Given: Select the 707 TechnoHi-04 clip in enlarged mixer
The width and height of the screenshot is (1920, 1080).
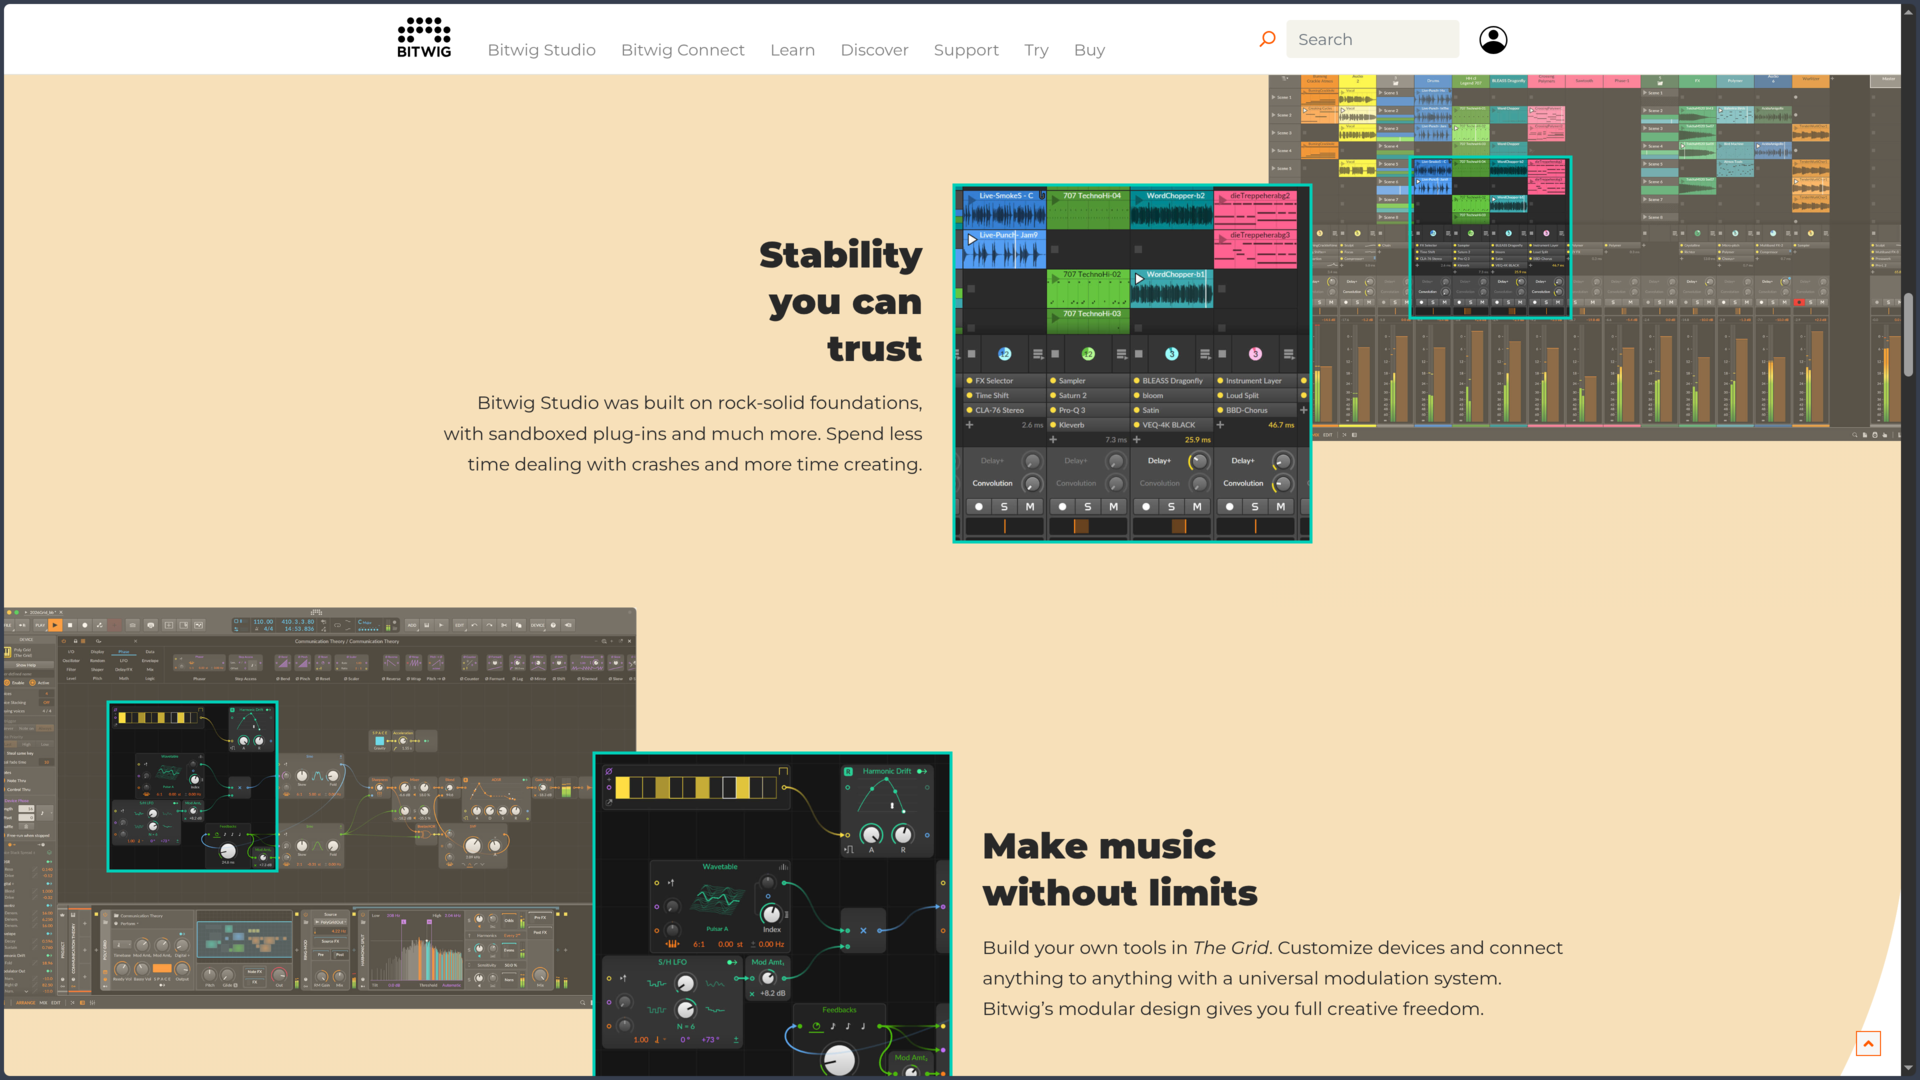Looking at the screenshot, I should tap(1088, 209).
